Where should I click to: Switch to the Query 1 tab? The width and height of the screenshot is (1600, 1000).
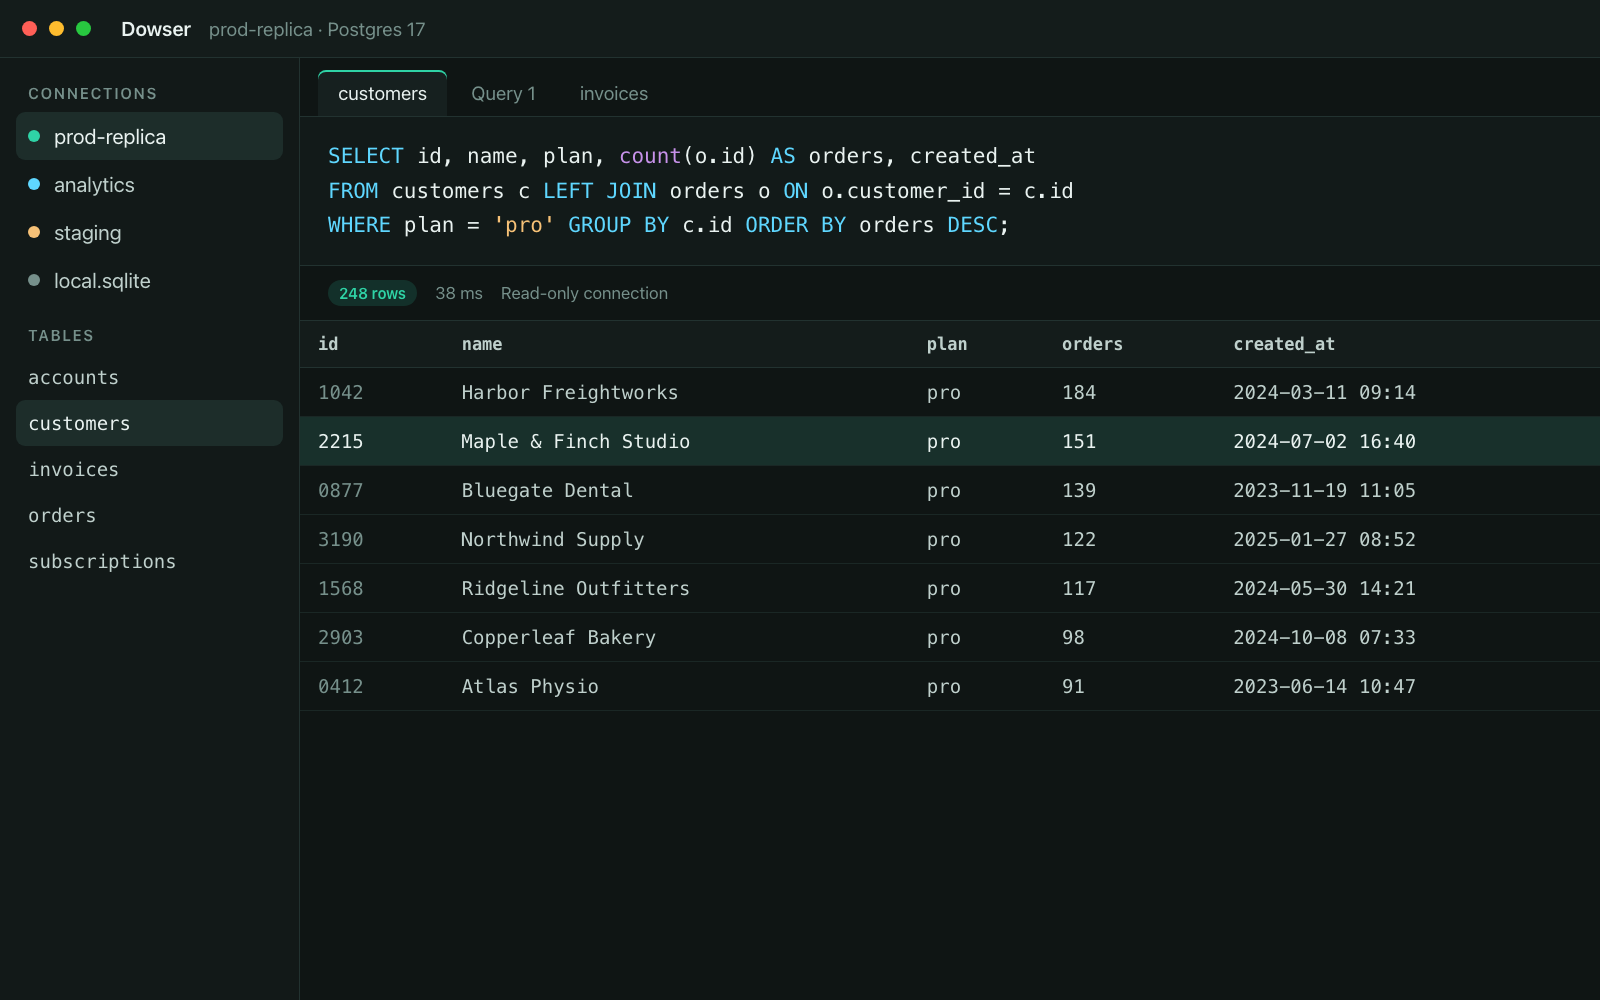click(x=503, y=93)
